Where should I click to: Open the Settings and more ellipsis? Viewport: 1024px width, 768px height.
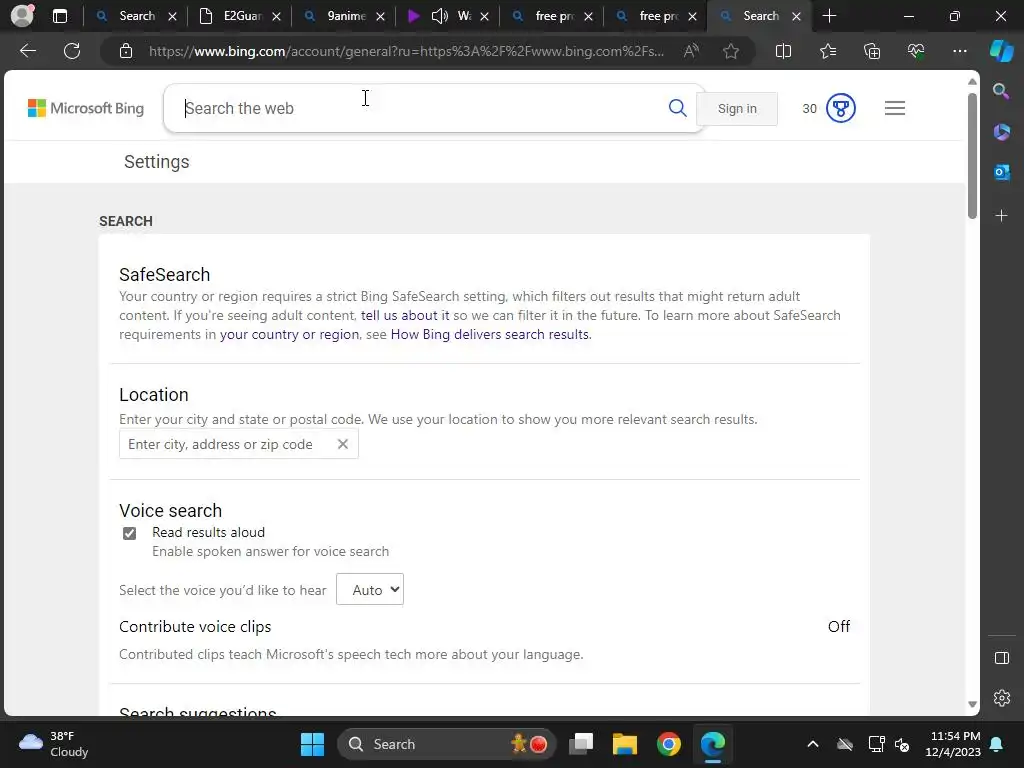[x=959, y=51]
